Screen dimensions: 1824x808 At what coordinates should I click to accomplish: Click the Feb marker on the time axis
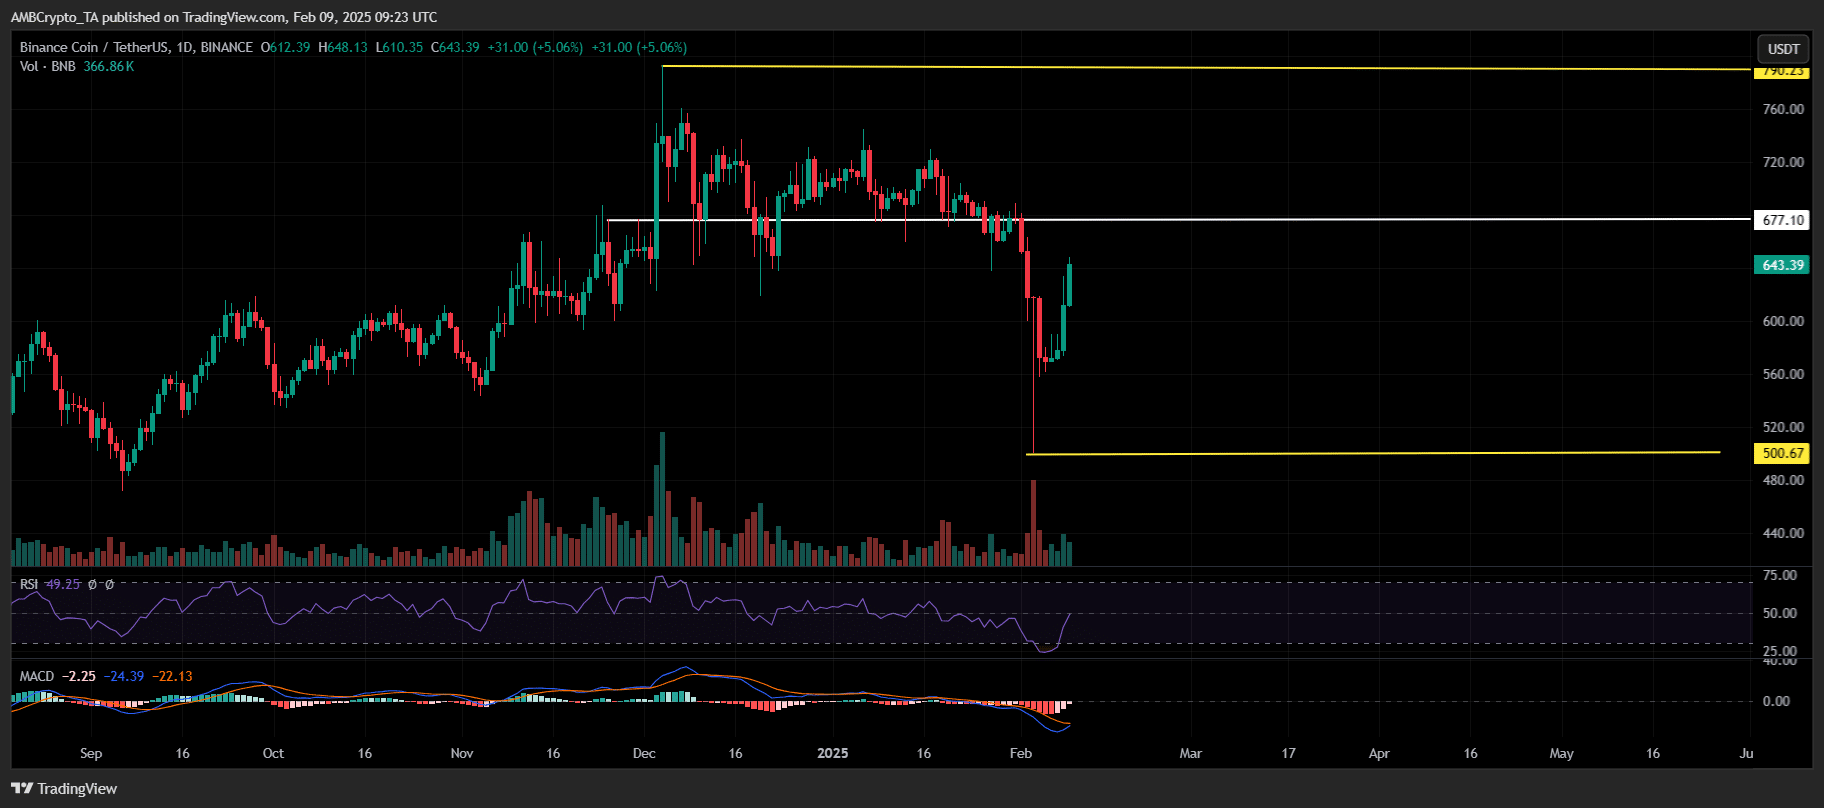click(x=1020, y=753)
